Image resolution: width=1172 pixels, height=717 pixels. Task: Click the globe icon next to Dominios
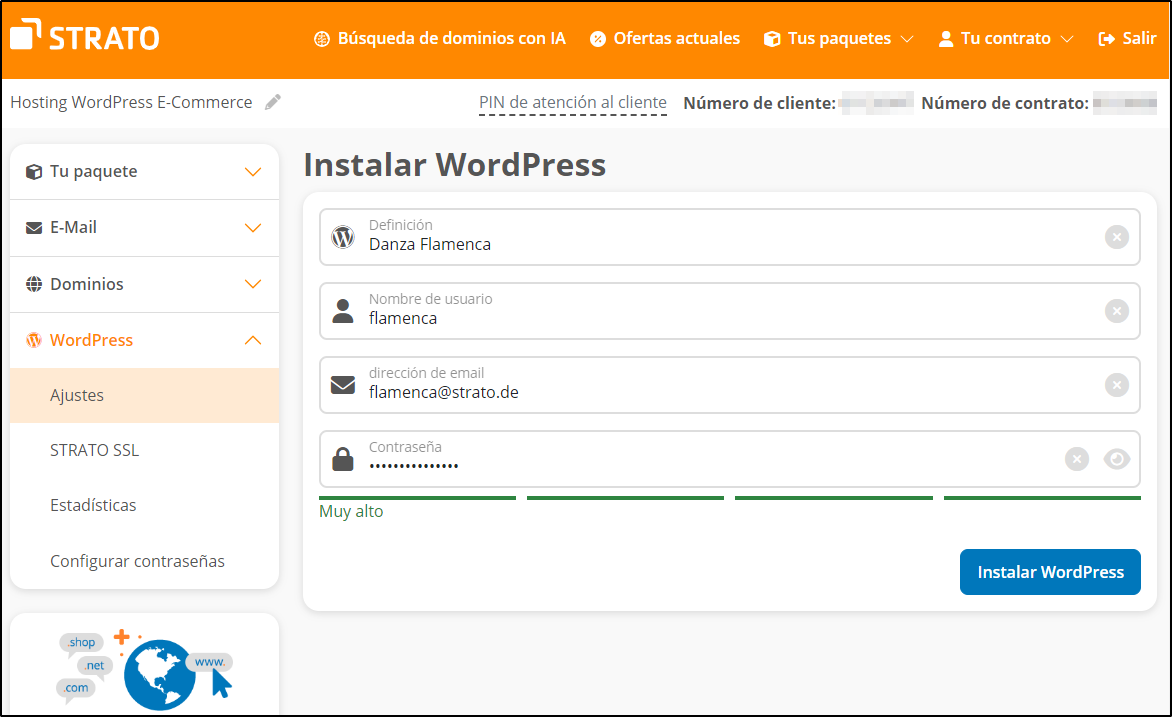(x=33, y=284)
